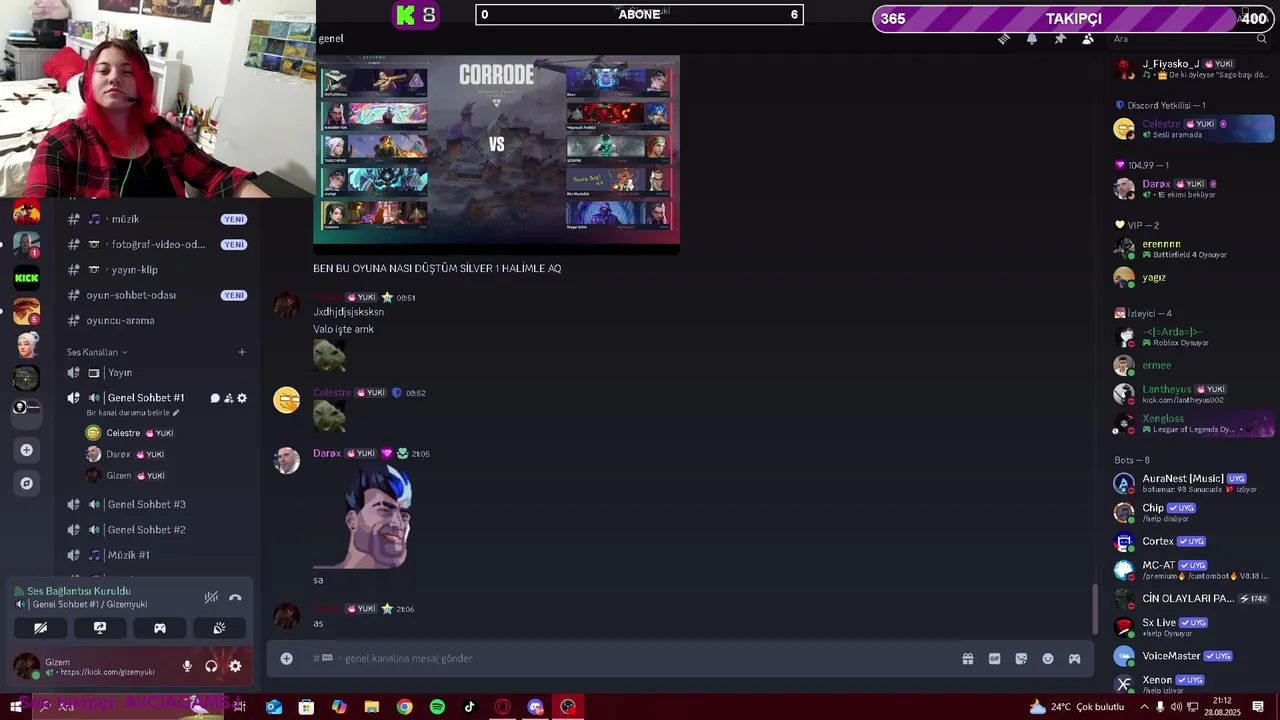Open AuraNest [Music] bot profile
The height and width of the screenshot is (720, 1280).
coord(1192,484)
